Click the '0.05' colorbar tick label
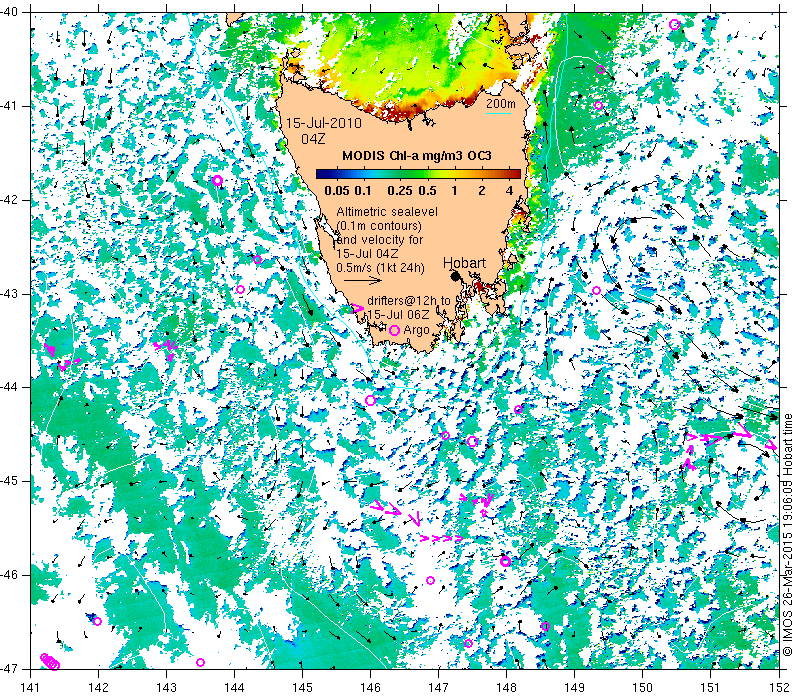Image resolution: width=800 pixels, height=700 pixels. 337,191
